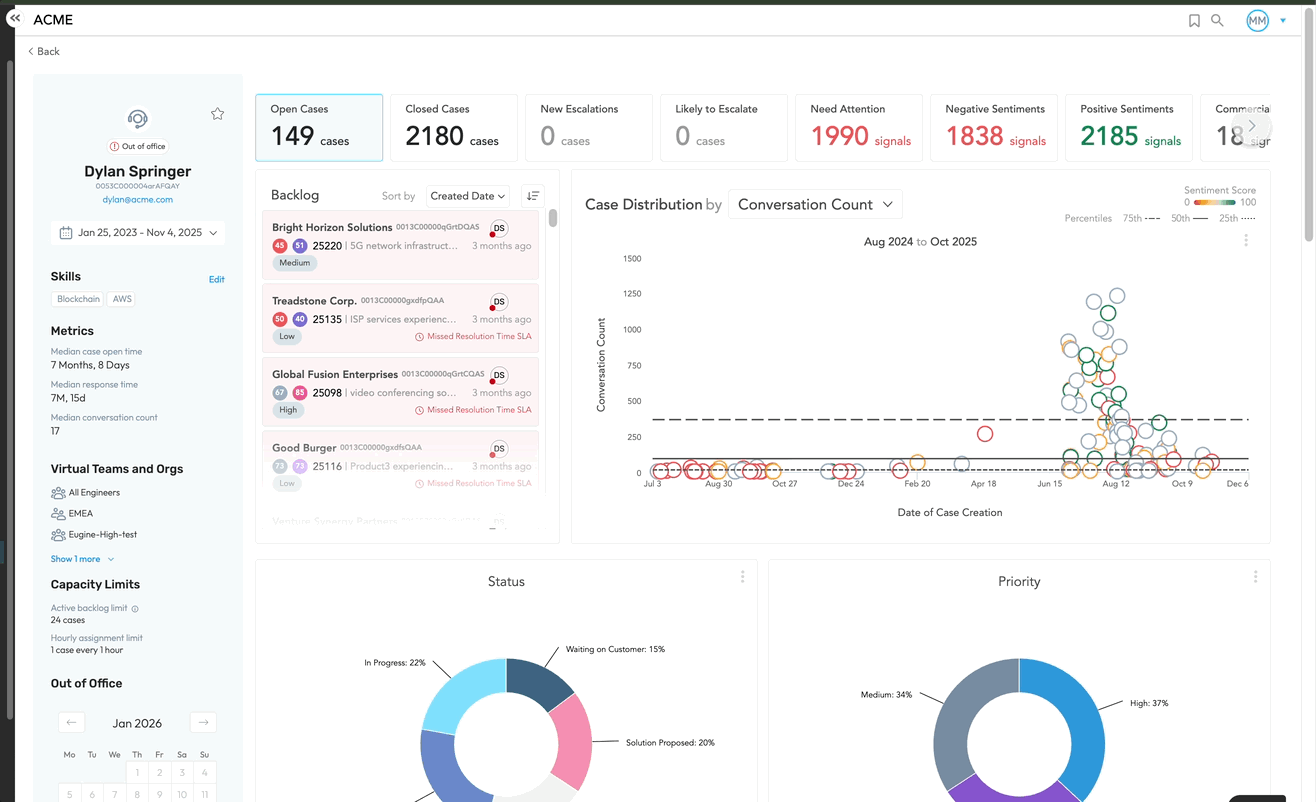Image resolution: width=1316 pixels, height=802 pixels.
Task: Open the Status chart options menu
Action: click(742, 577)
